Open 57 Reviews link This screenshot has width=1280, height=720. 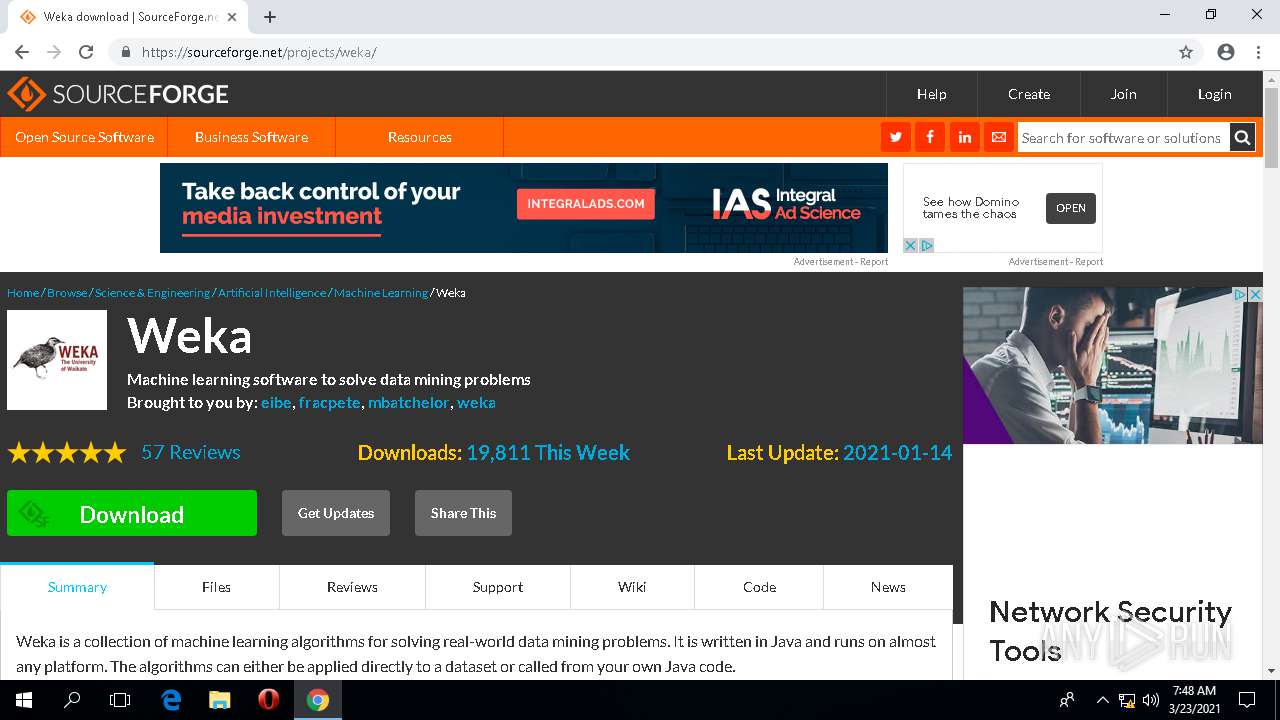[190, 452]
